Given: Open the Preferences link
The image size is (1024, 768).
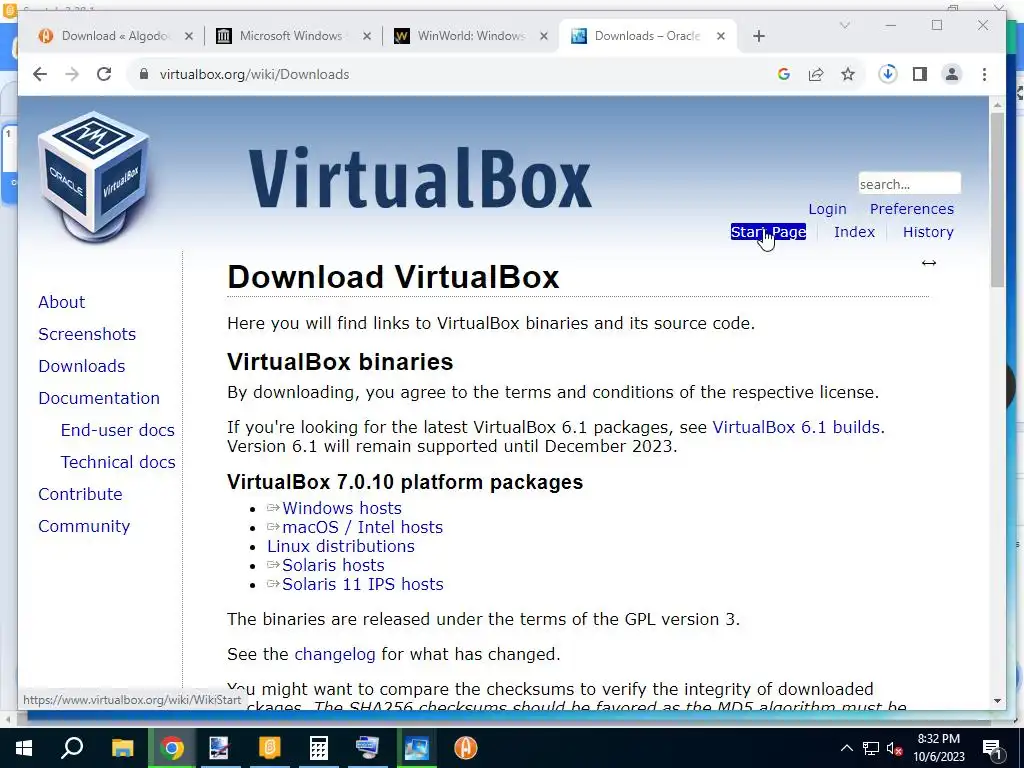Looking at the screenshot, I should (912, 209).
